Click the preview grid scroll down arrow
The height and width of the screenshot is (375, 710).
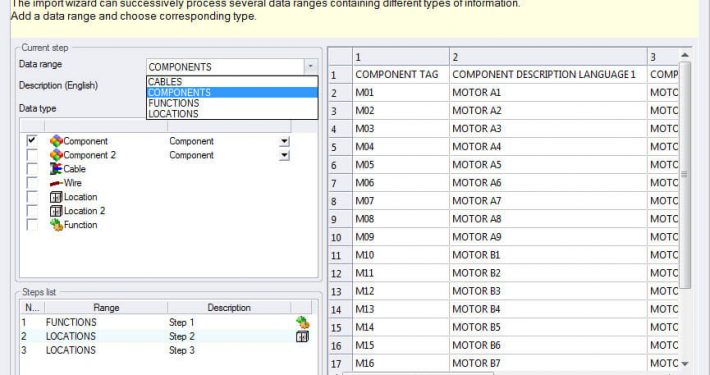pos(685,364)
